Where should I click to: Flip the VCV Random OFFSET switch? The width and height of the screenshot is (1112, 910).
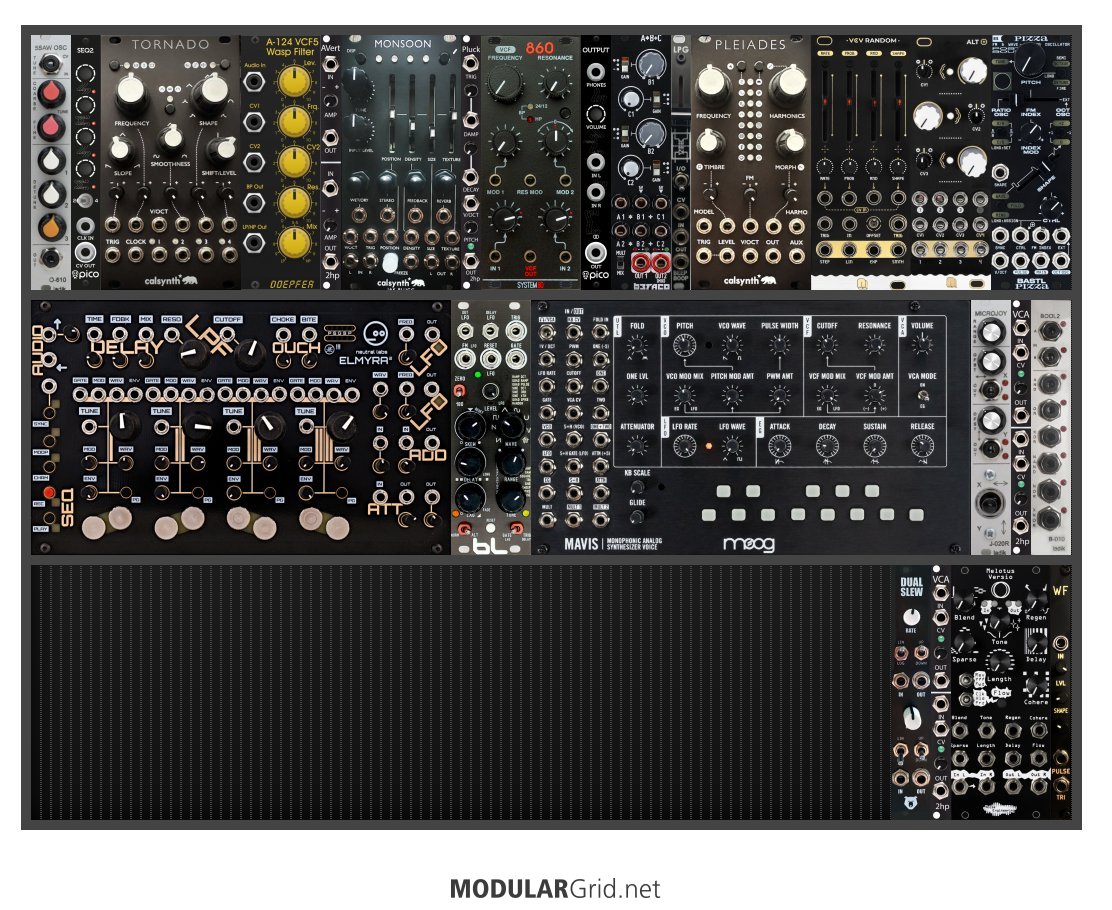click(874, 224)
